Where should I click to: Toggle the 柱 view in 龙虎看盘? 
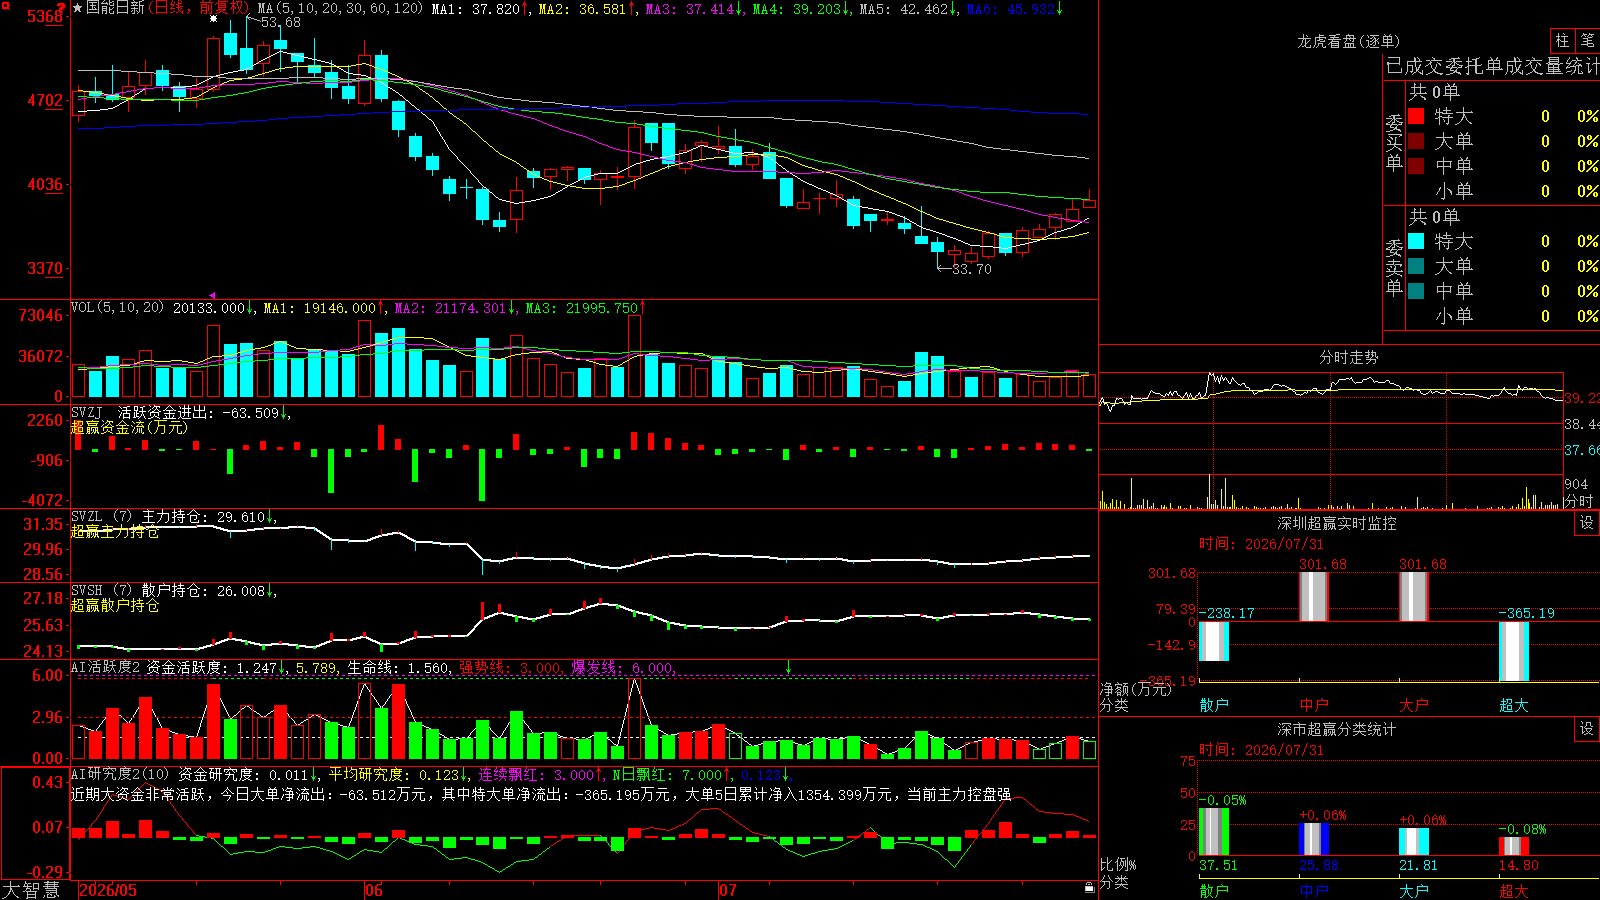pyautogui.click(x=1562, y=40)
